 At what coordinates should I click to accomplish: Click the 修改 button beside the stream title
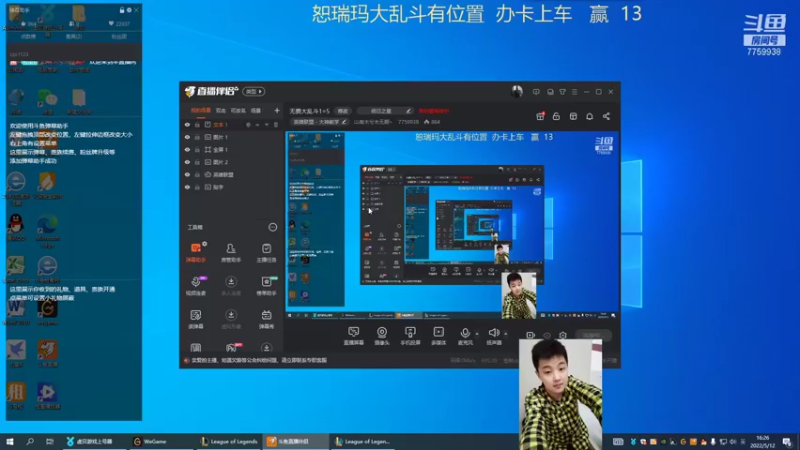pos(342,111)
